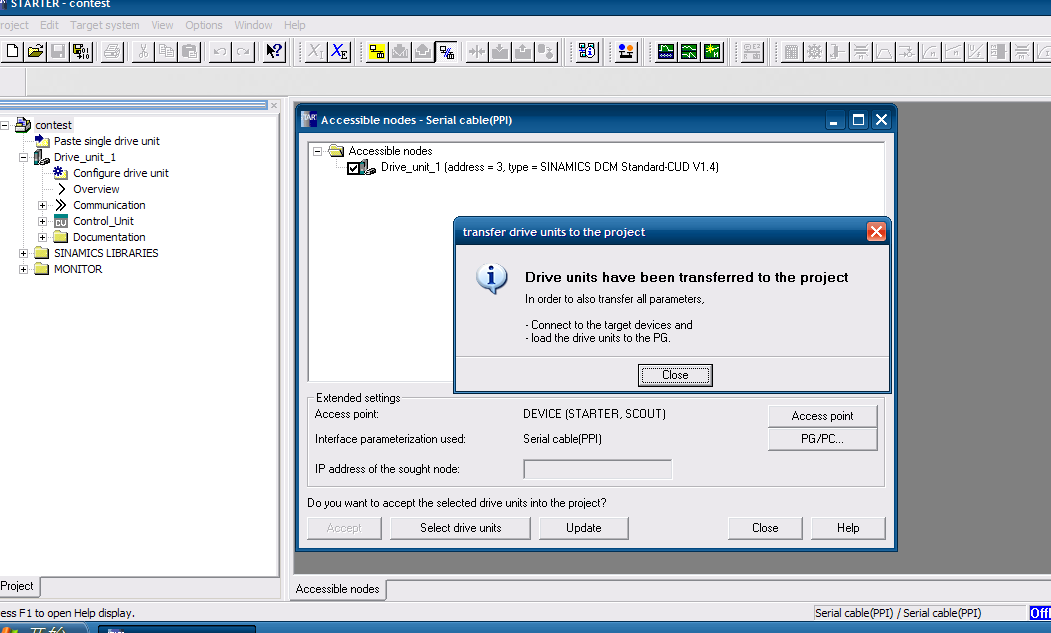Click the green measuring function spark icon

click(x=712, y=52)
